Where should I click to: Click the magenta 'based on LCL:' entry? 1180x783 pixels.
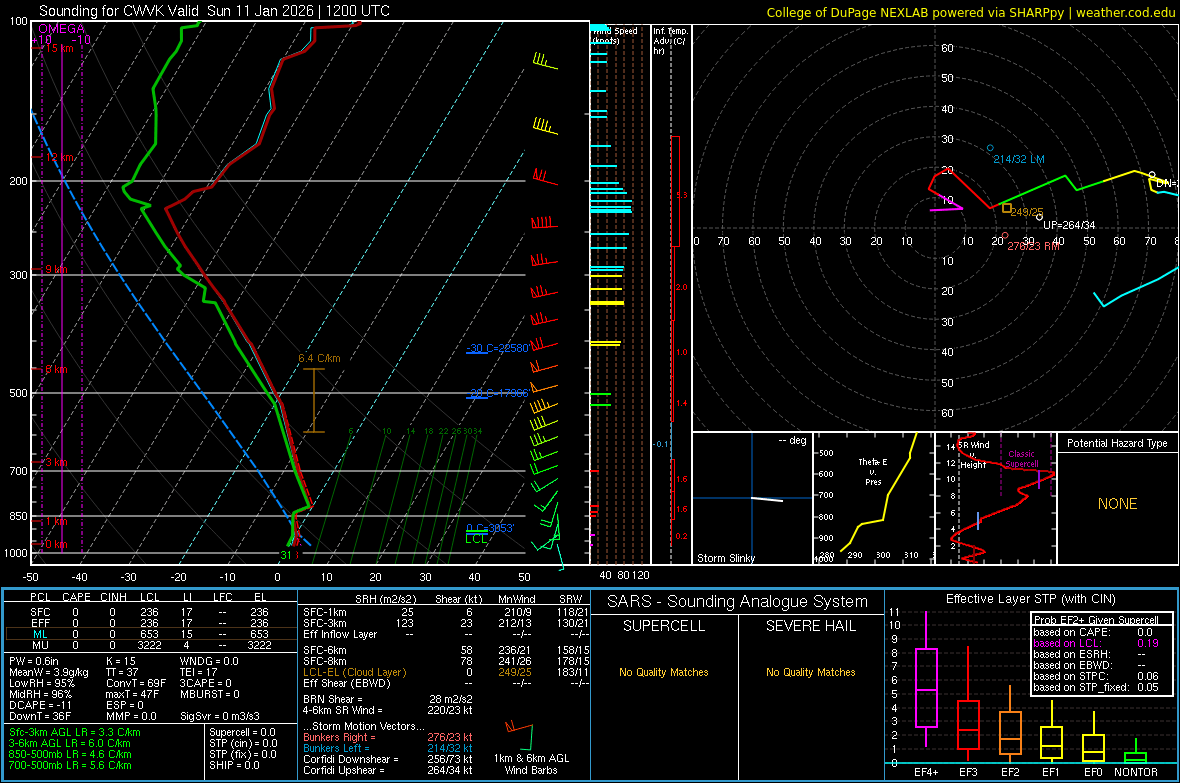pyautogui.click(x=1069, y=643)
